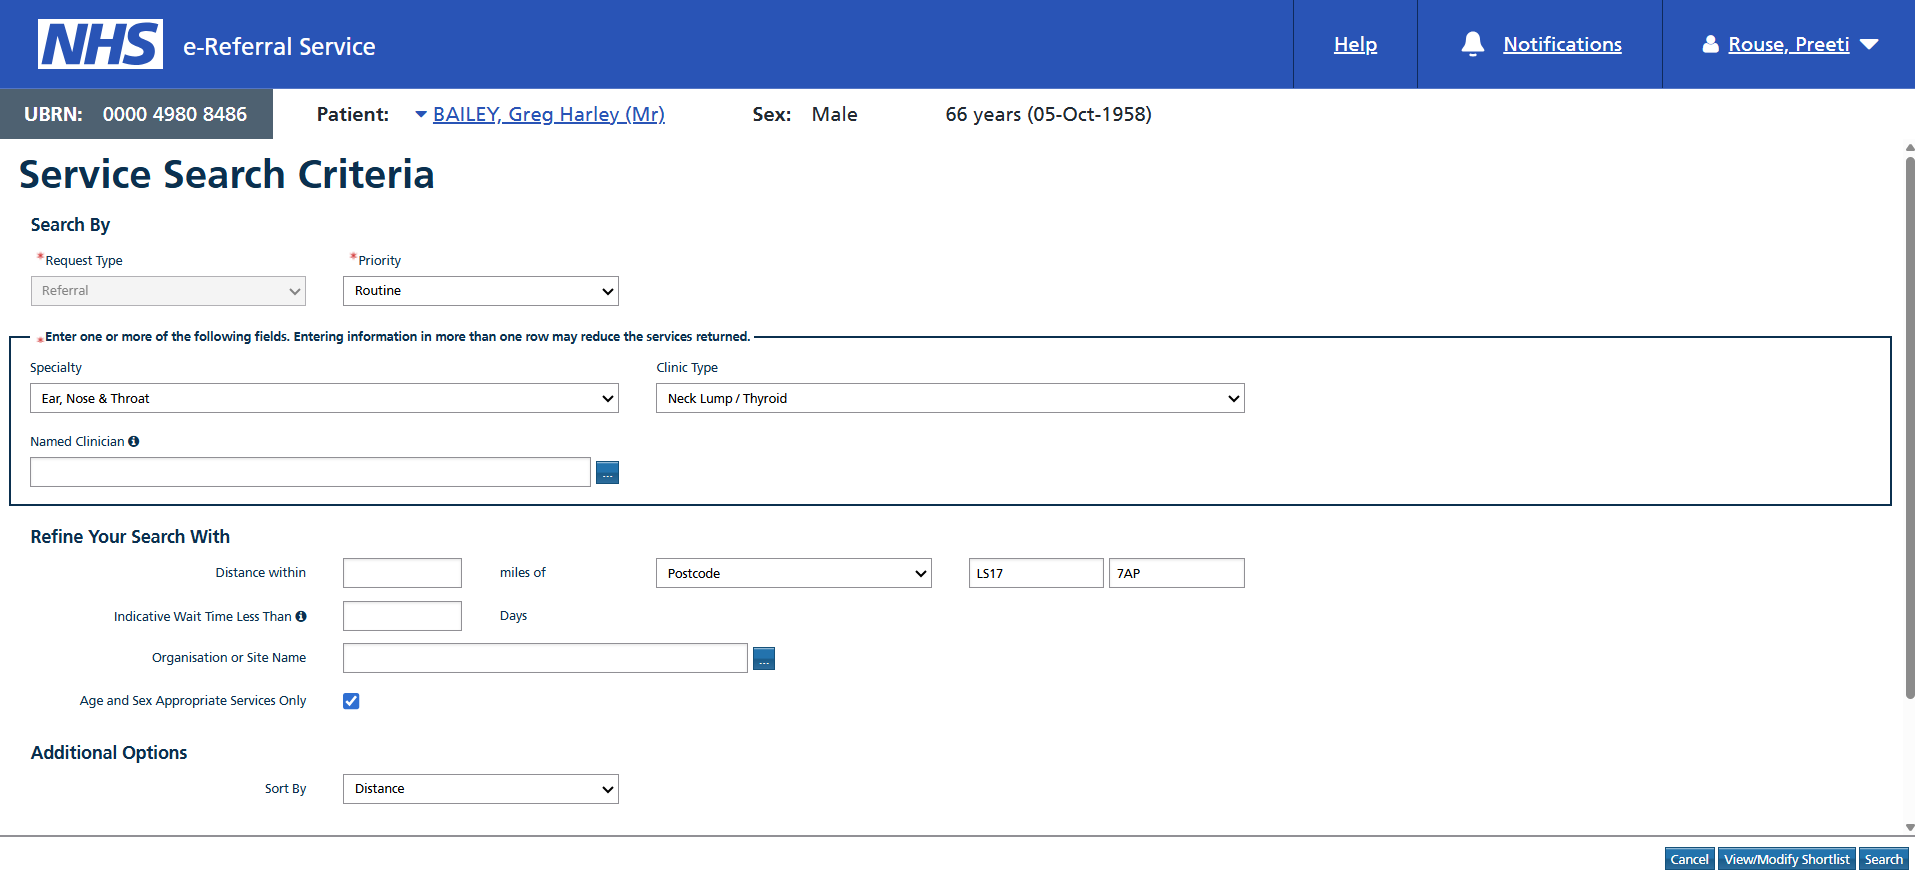Open the Specialty dropdown

pos(324,398)
